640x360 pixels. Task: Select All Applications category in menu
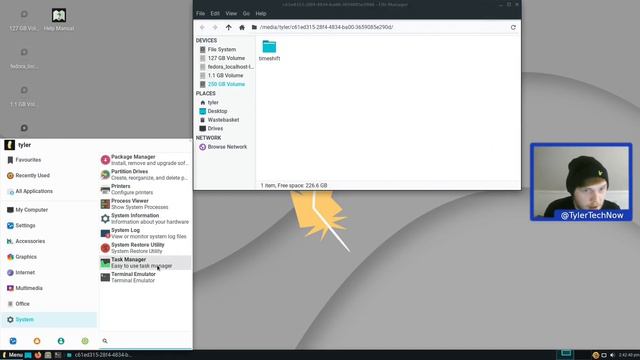[x=49, y=191]
